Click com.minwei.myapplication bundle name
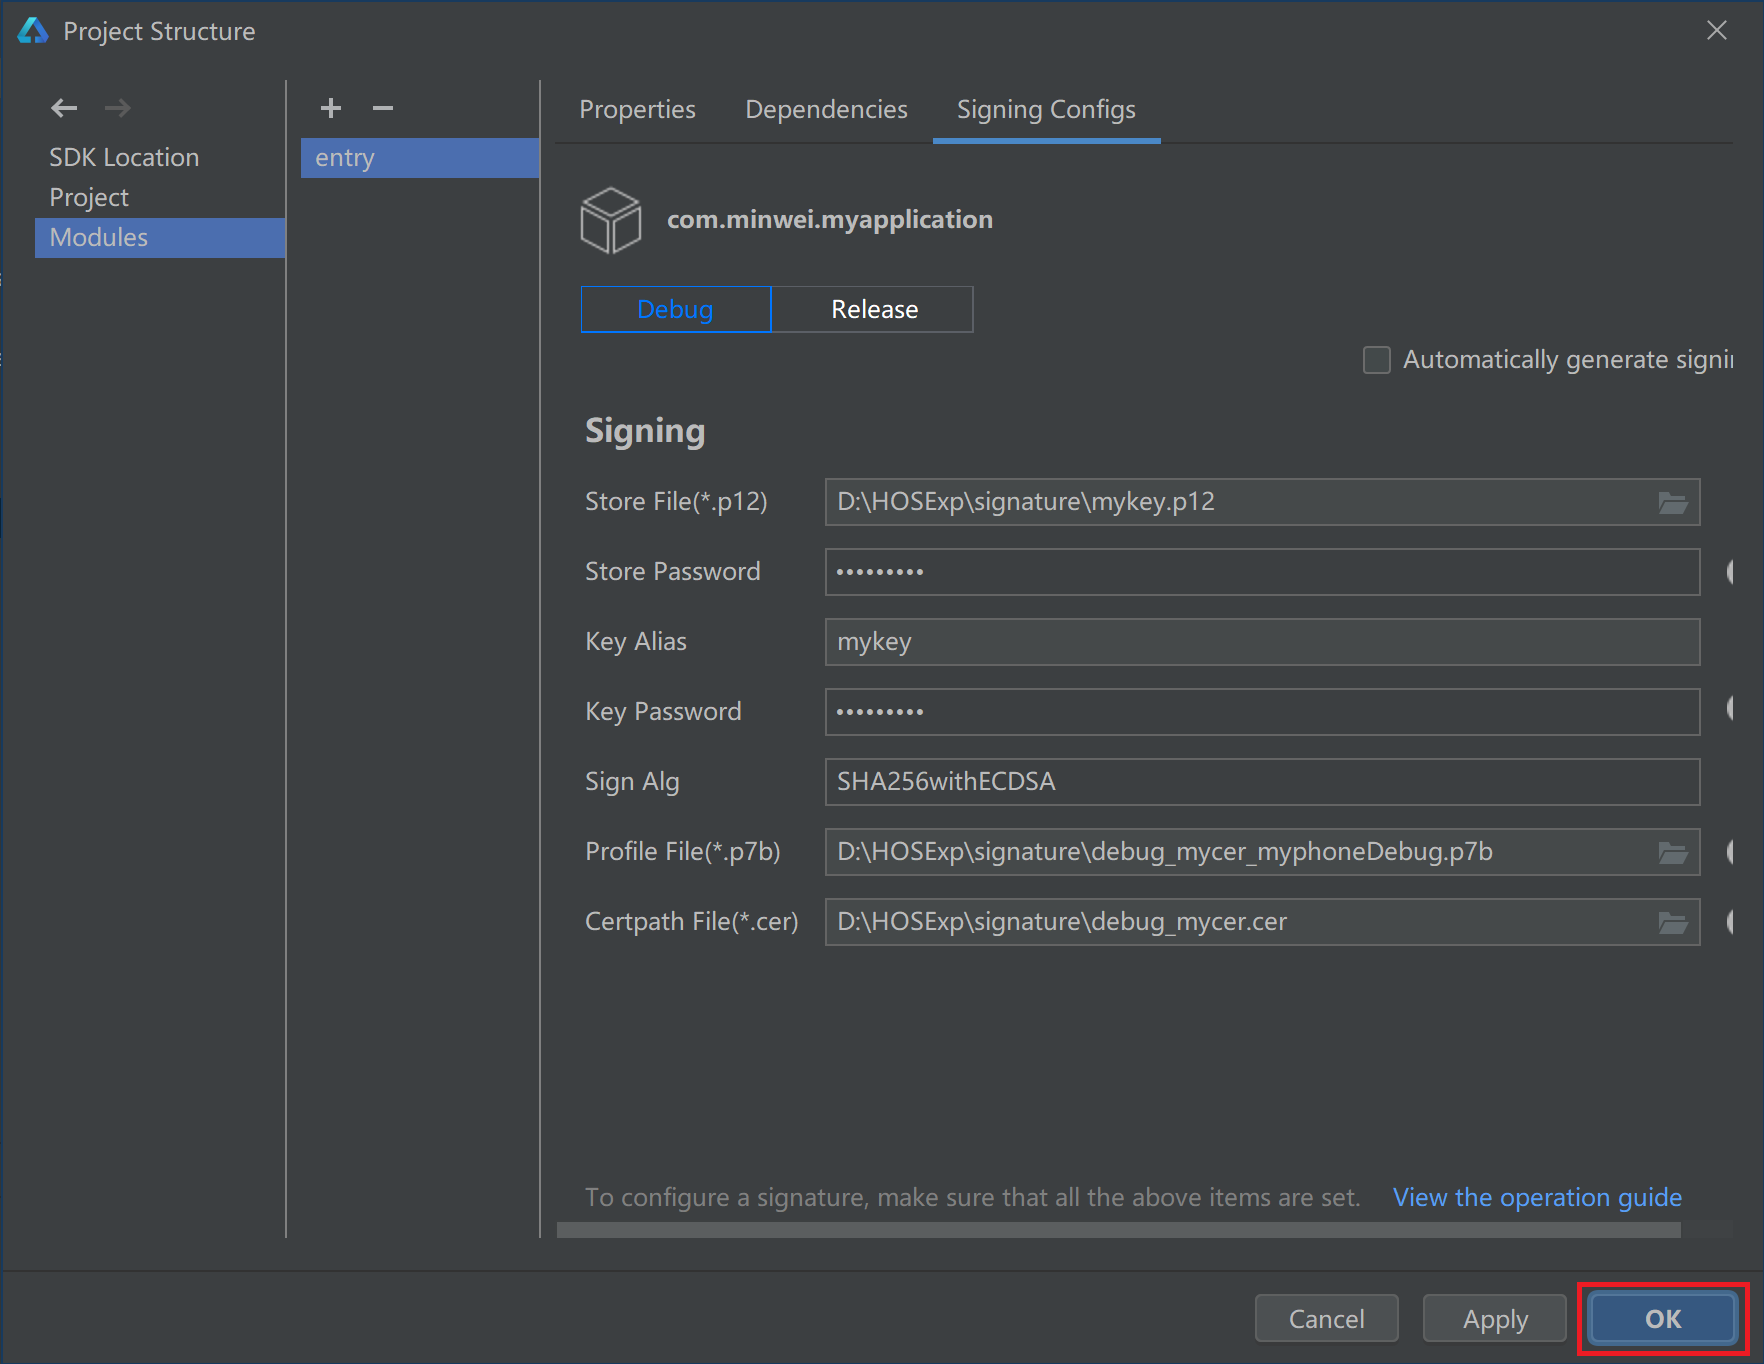Viewport: 1764px width, 1364px height. (x=830, y=220)
